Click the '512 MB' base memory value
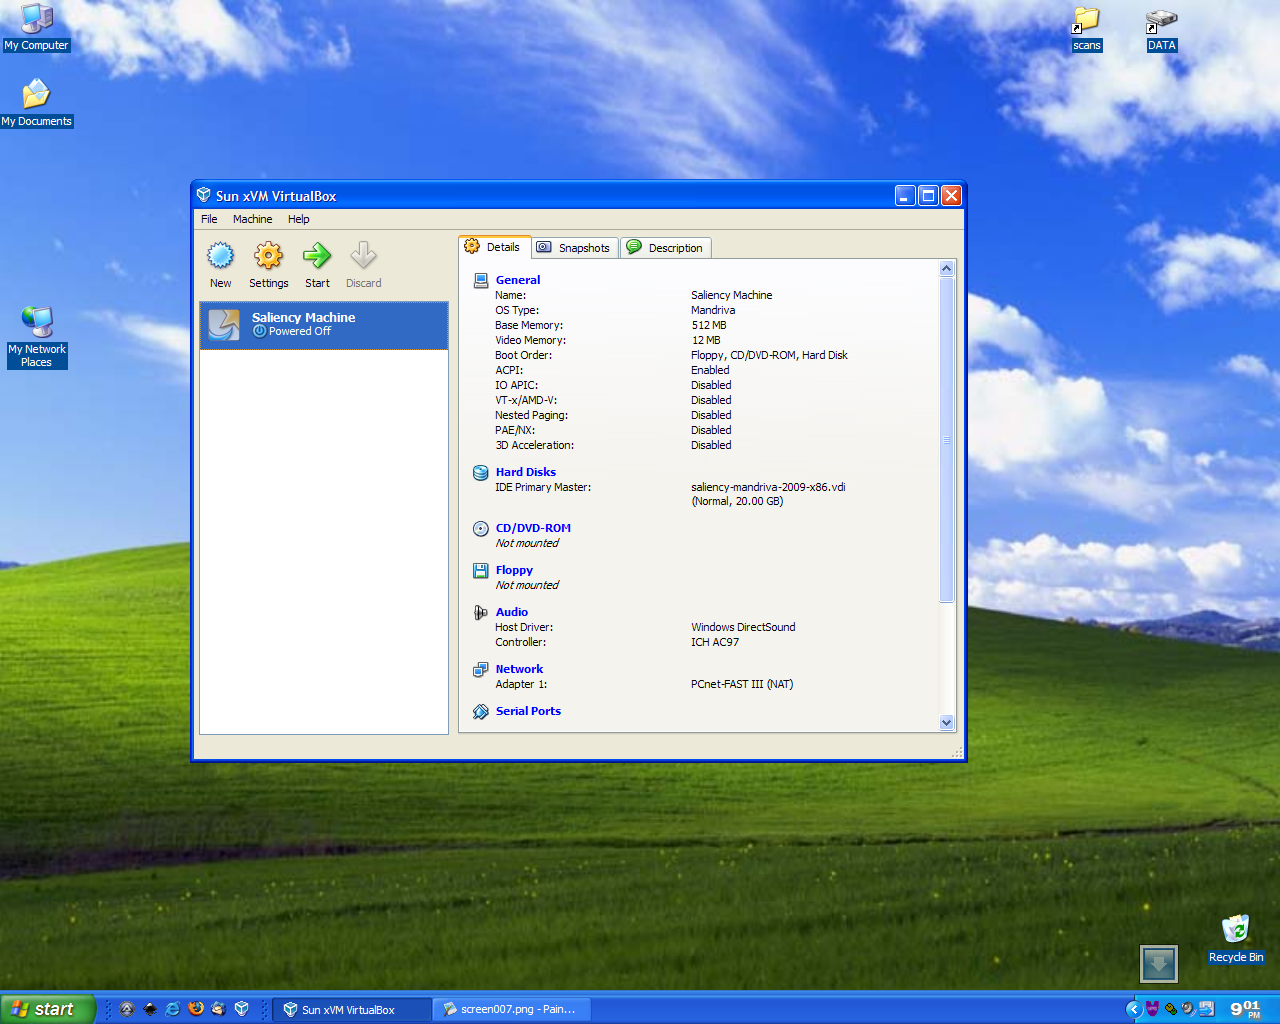This screenshot has width=1280, height=1024. coord(709,325)
